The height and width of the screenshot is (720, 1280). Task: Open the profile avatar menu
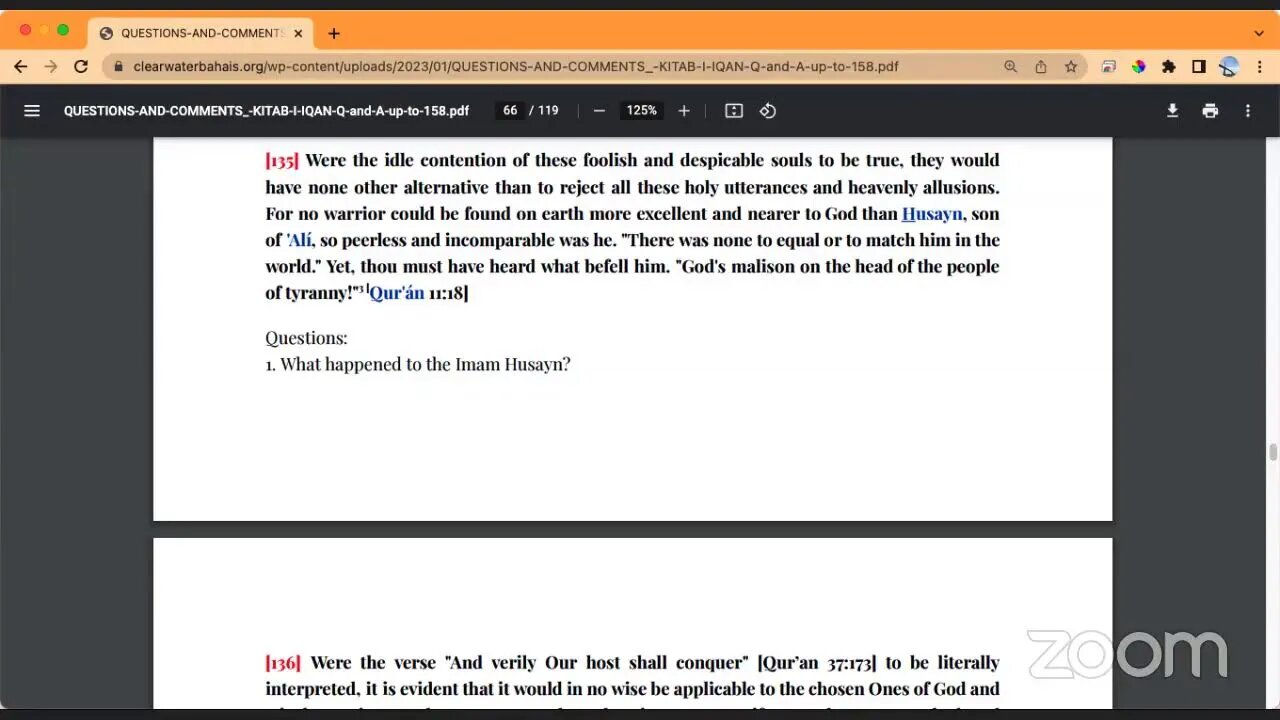[x=1229, y=67]
